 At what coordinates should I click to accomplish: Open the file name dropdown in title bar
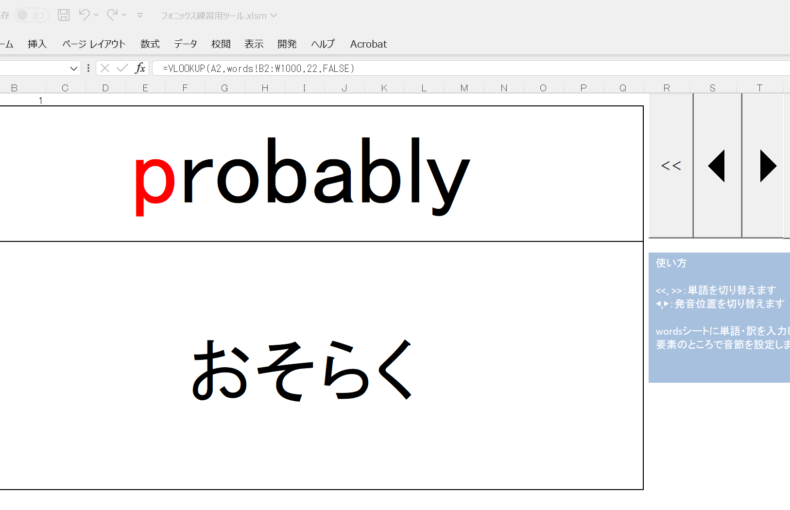274,16
